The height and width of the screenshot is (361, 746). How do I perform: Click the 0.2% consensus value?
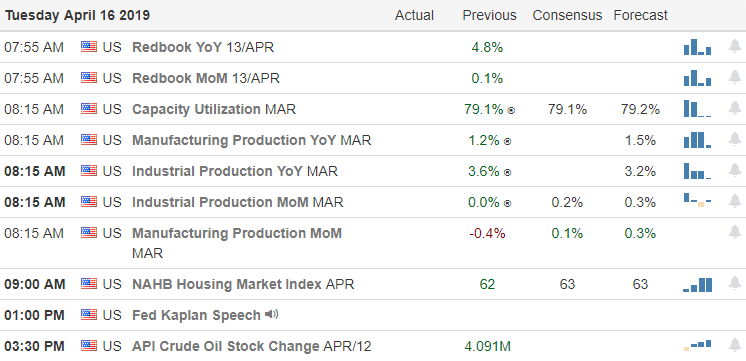pyautogui.click(x=567, y=202)
